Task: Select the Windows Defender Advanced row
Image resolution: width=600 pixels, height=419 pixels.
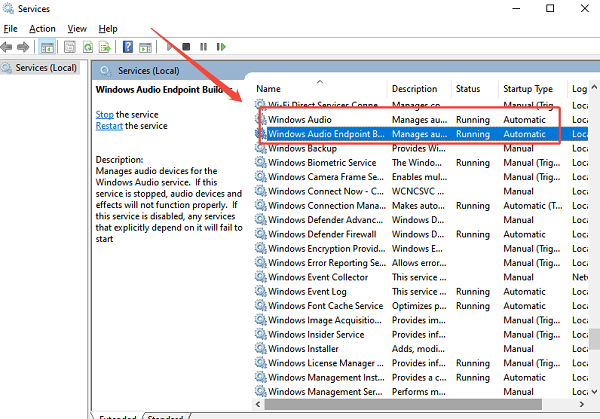Action: [x=421, y=220]
